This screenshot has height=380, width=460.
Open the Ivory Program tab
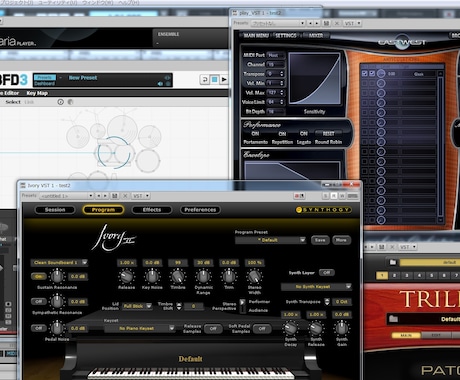(103, 210)
